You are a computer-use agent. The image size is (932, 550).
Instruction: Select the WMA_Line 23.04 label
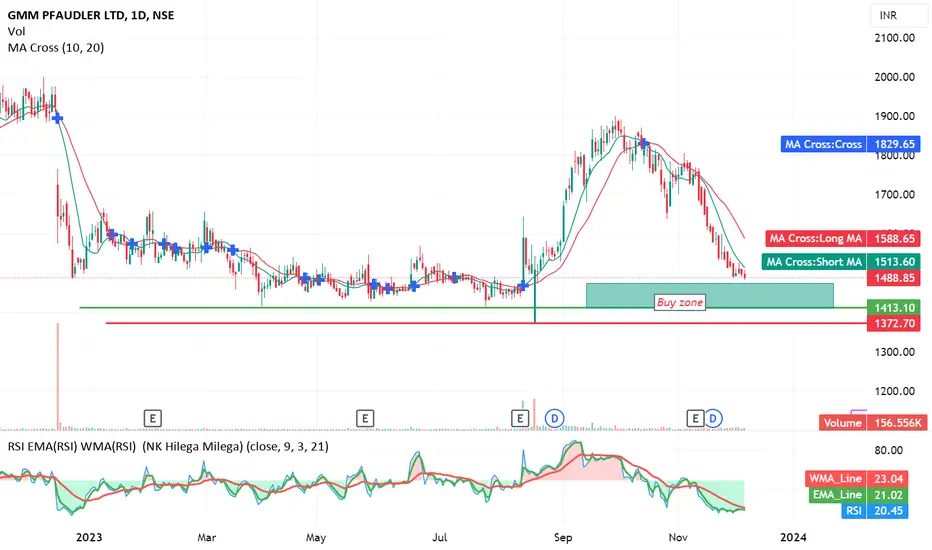click(x=857, y=478)
